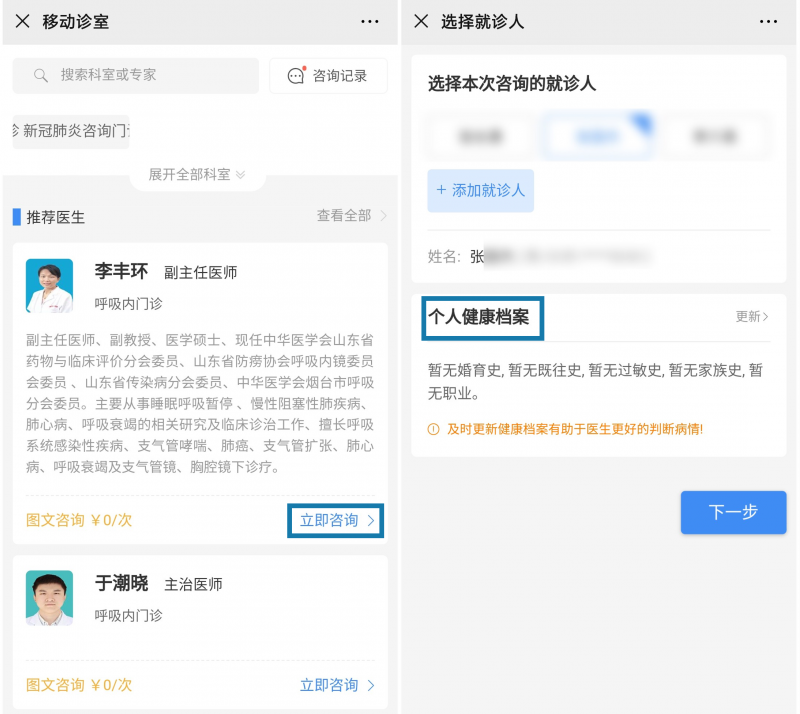Open the 个人健康档案 section heading
The image size is (800, 714).
[x=484, y=317]
